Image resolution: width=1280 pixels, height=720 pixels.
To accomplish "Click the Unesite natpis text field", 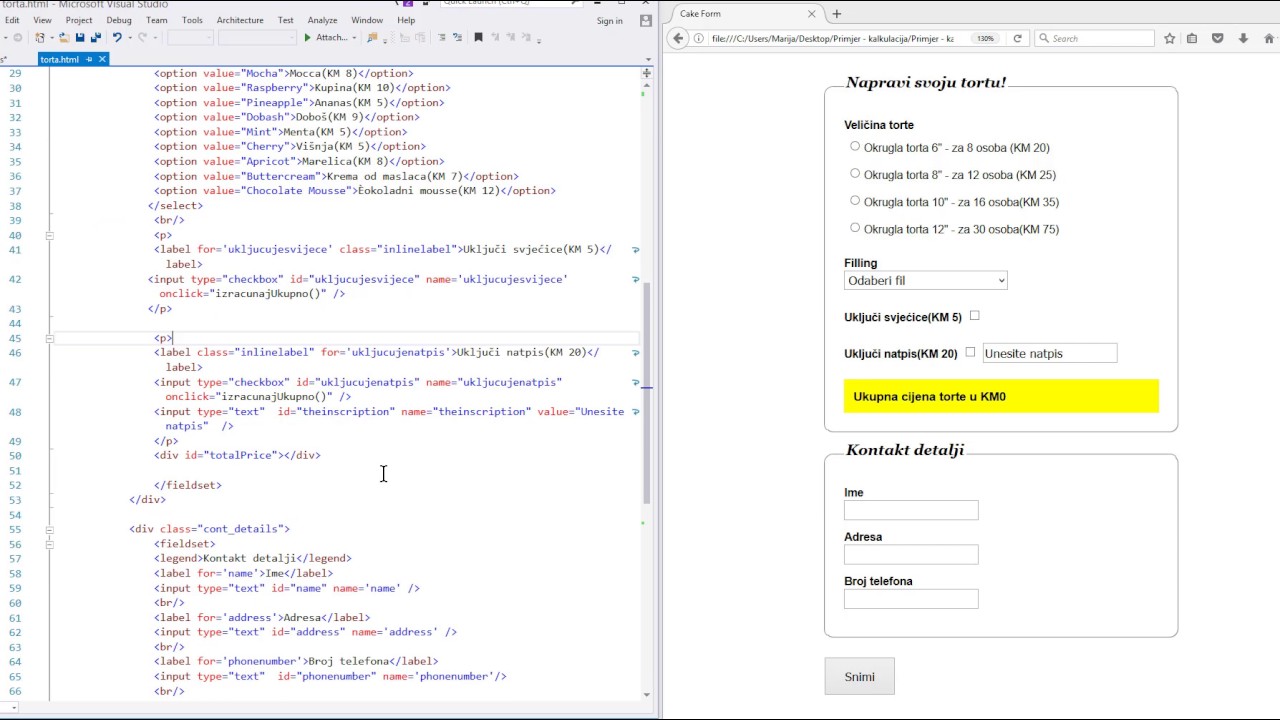I will [1050, 353].
